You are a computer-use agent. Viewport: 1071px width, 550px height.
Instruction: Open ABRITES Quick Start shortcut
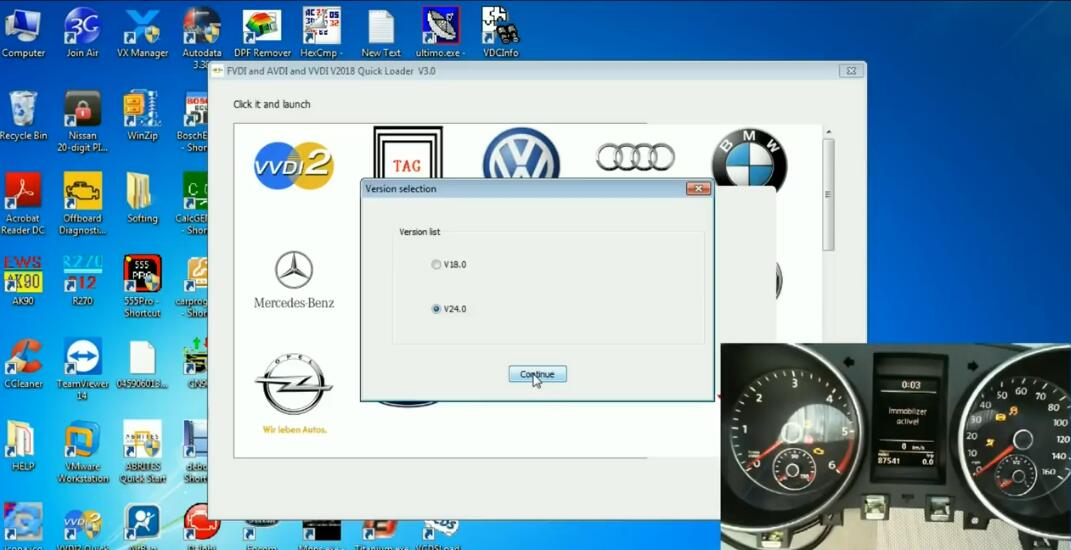pos(142,452)
